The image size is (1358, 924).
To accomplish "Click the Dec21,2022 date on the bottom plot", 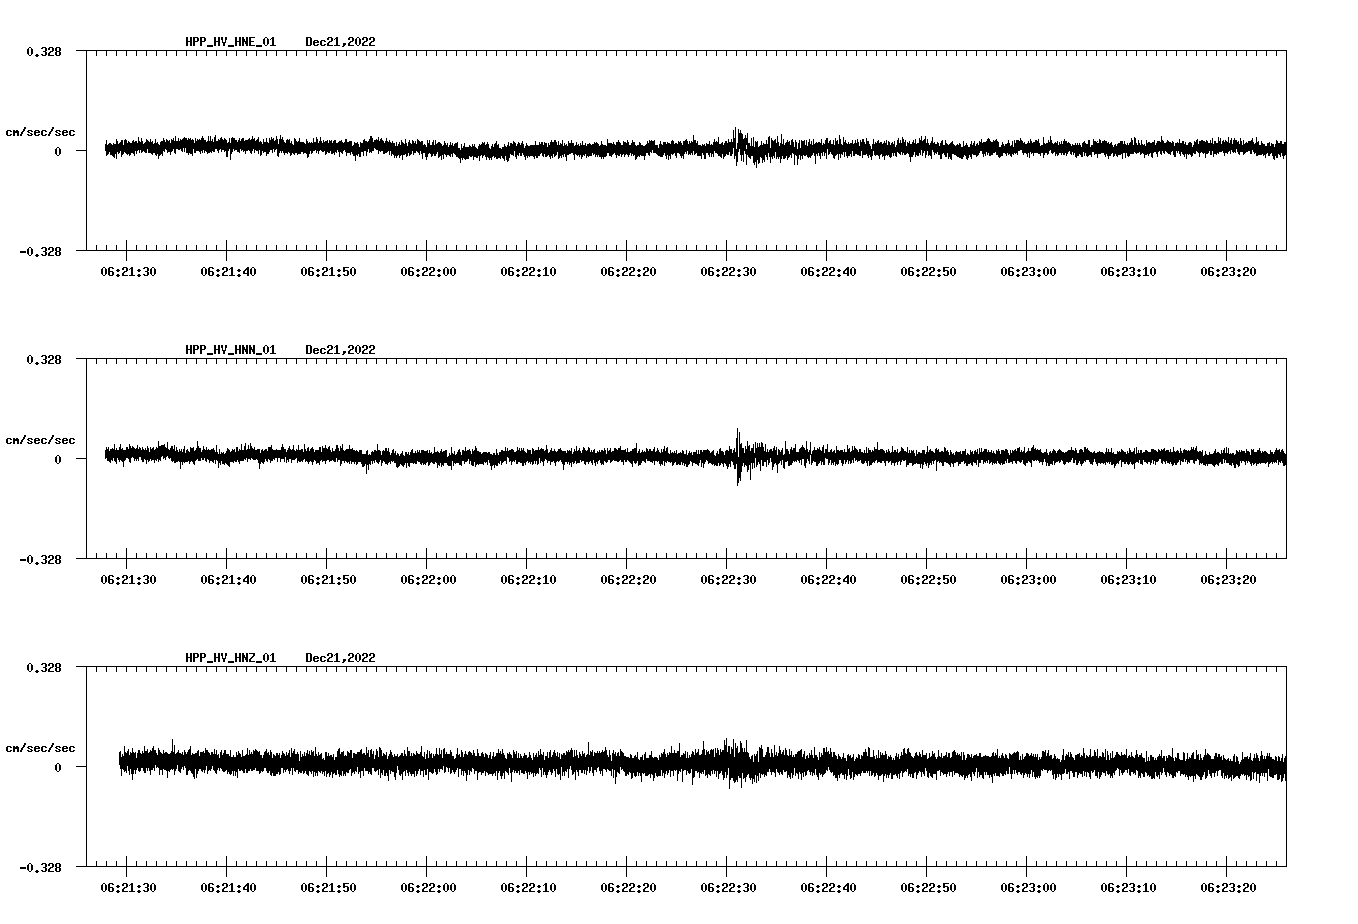I will (x=340, y=658).
